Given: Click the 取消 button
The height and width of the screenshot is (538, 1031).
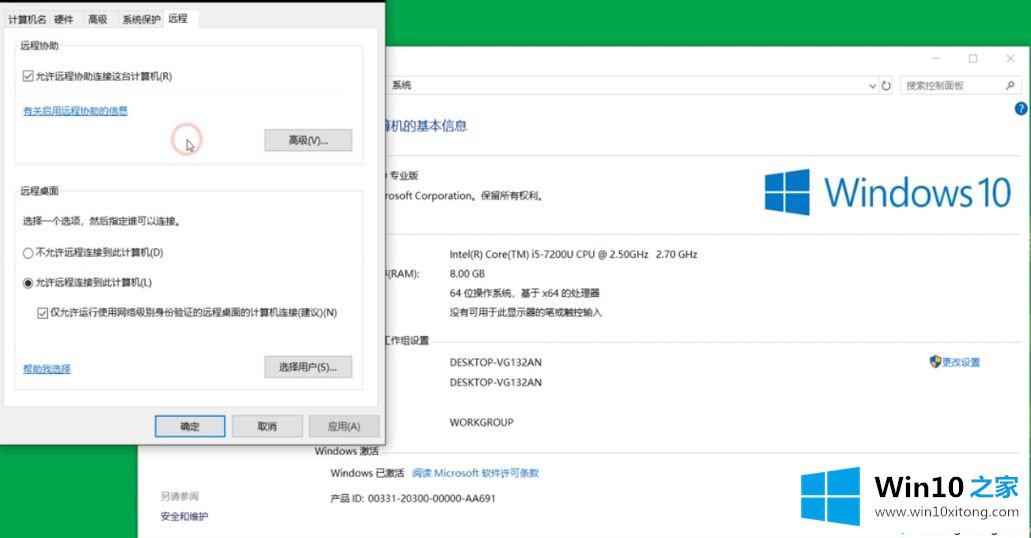Looking at the screenshot, I should click(x=267, y=426).
